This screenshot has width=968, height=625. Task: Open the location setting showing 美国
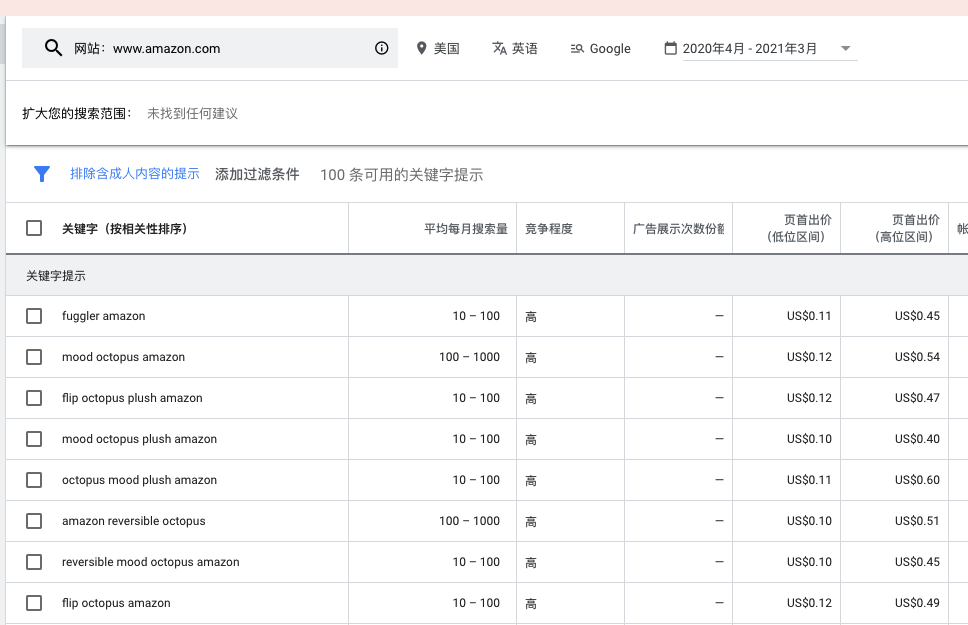(x=438, y=47)
